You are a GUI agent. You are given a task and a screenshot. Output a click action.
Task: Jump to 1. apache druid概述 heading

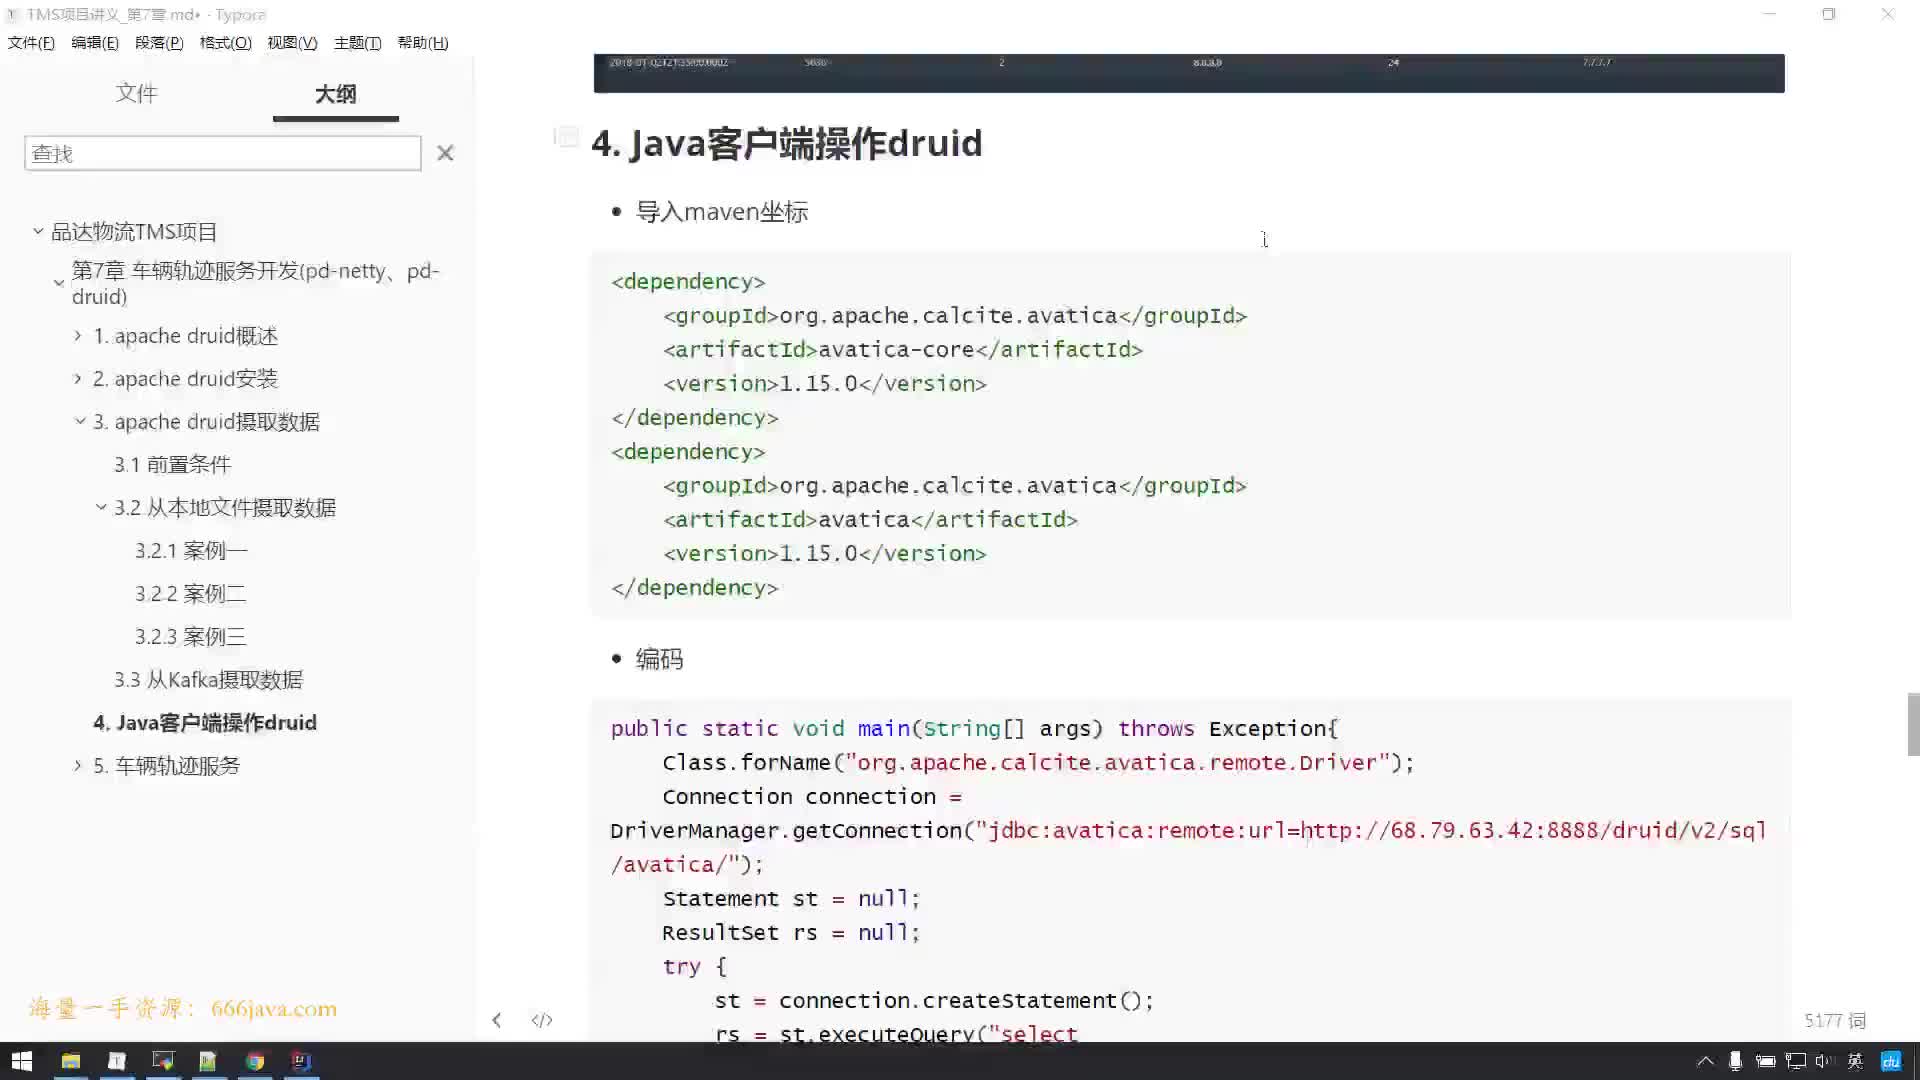185,336
